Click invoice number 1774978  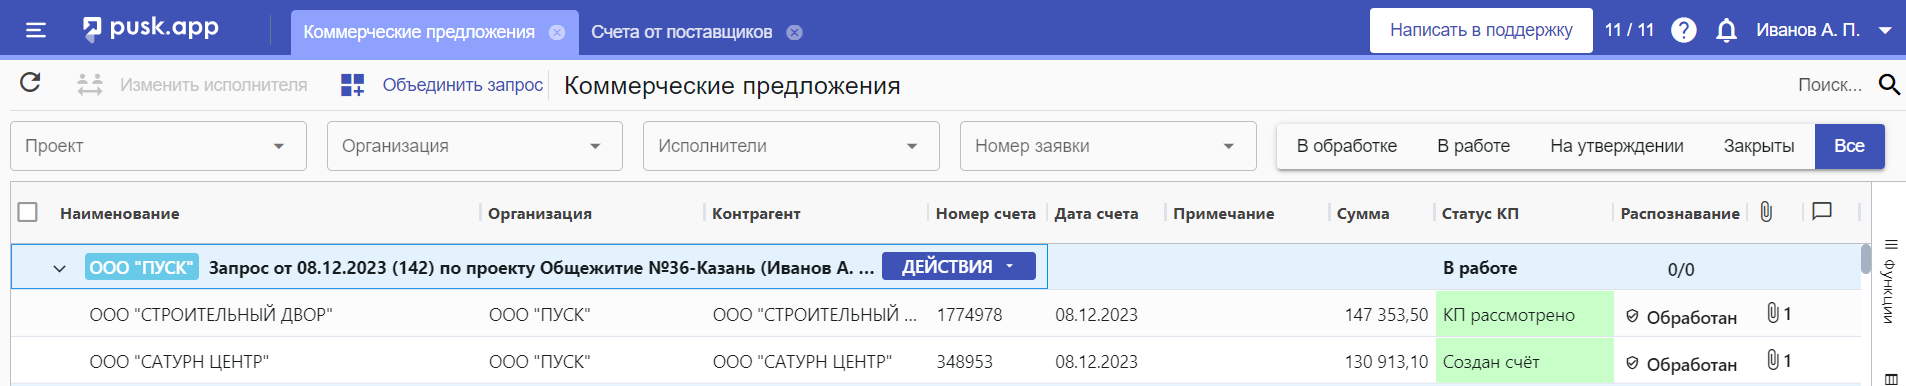click(x=969, y=315)
